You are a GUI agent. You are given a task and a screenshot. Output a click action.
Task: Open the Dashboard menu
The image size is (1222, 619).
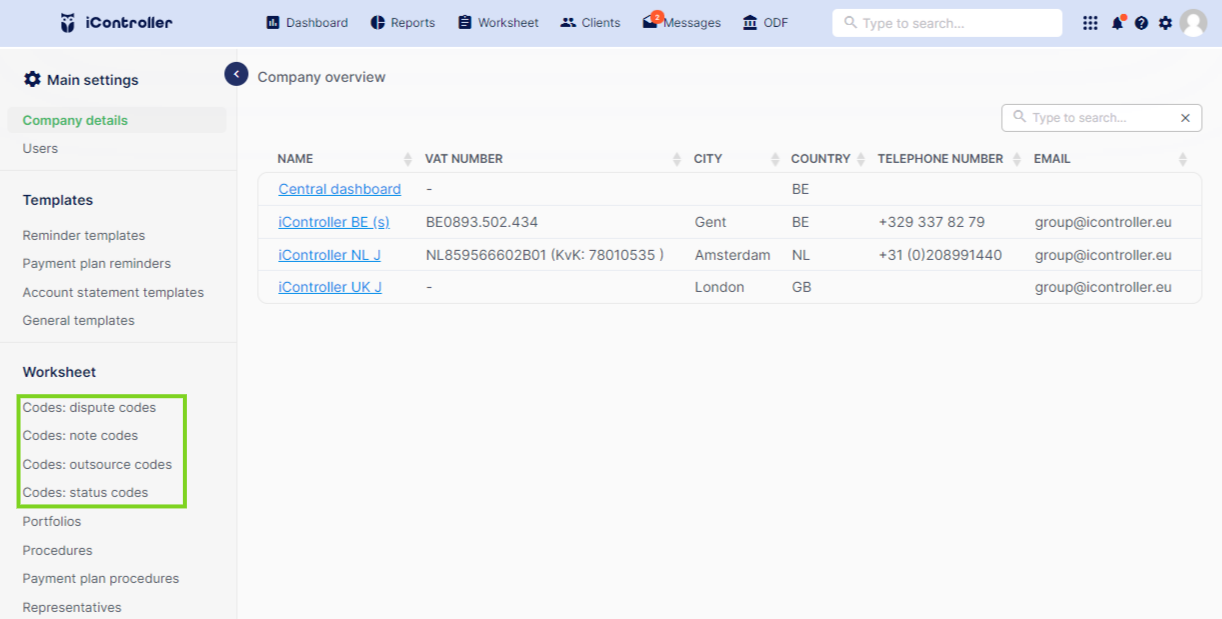point(307,23)
